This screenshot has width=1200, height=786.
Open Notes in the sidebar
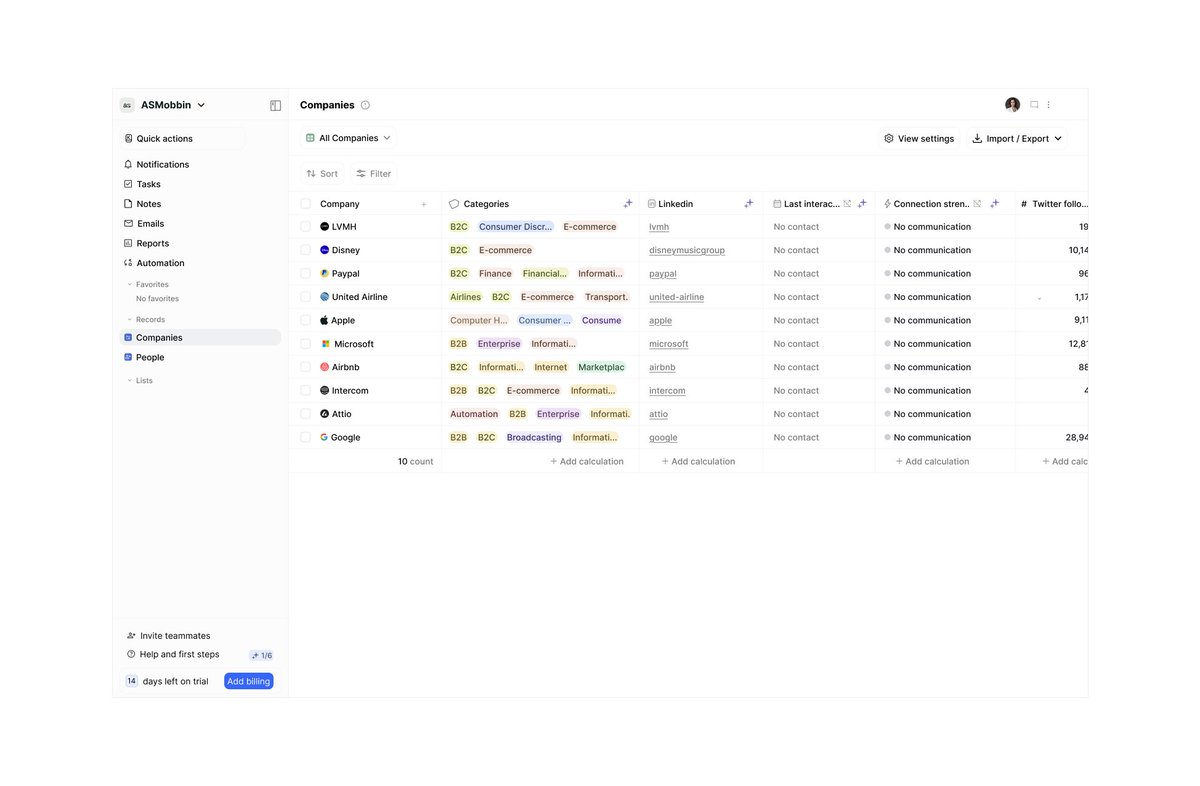(x=149, y=204)
